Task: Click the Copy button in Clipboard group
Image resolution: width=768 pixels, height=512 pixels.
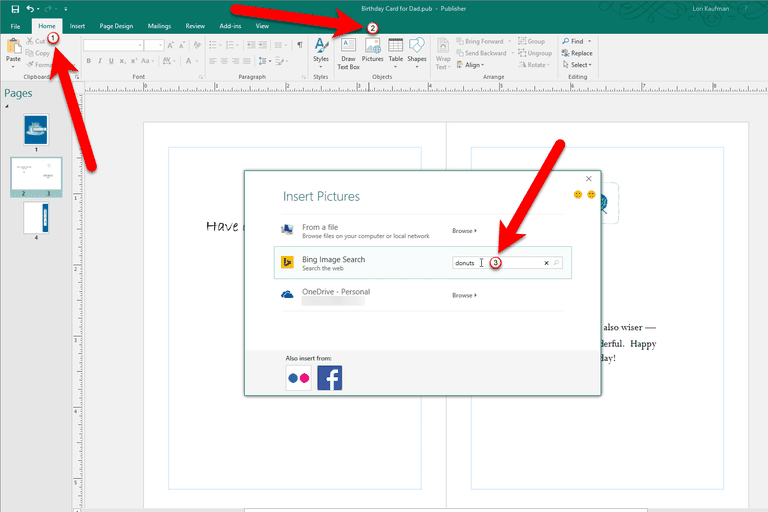Action: click(38, 53)
